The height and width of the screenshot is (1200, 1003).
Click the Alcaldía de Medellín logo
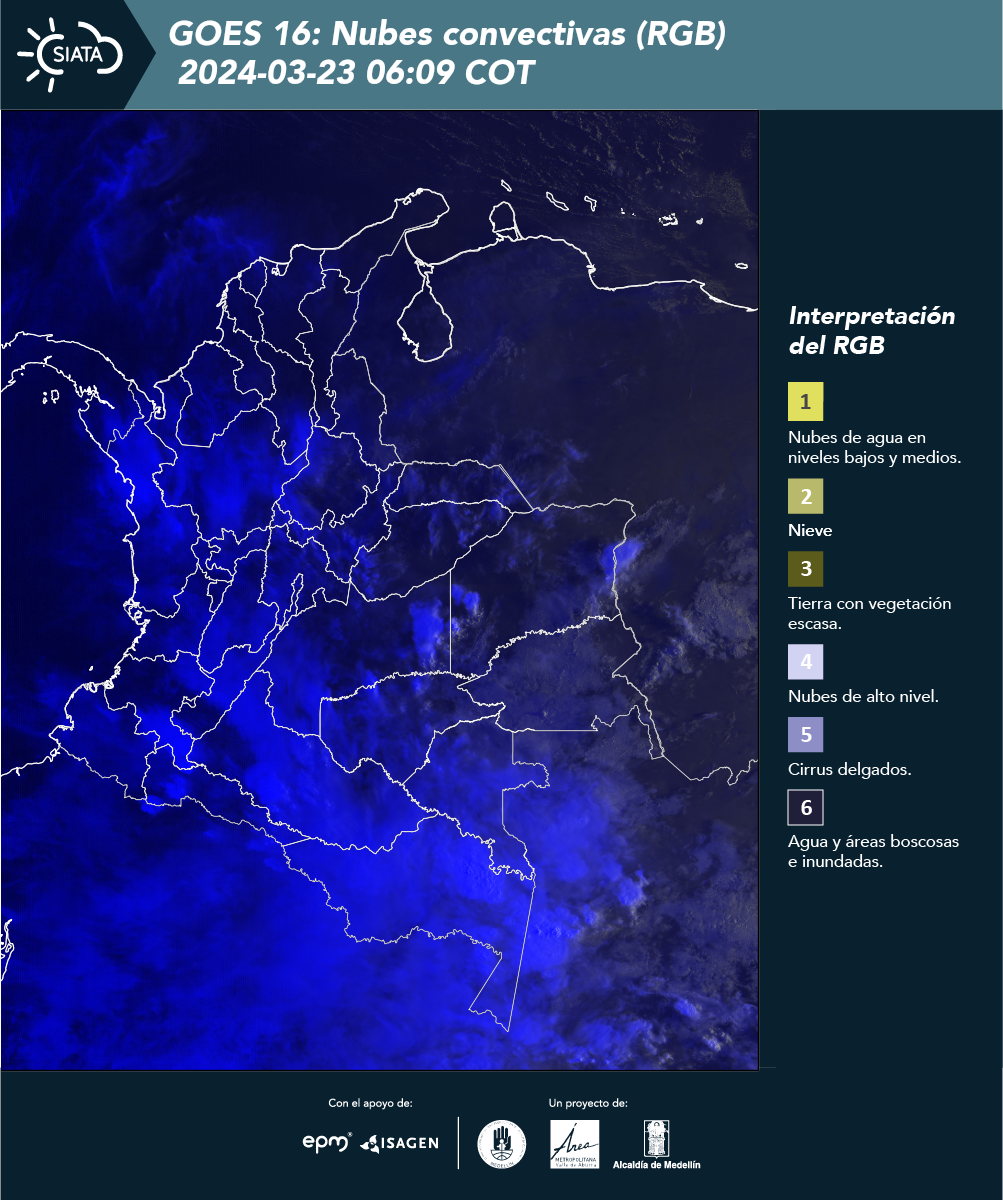[657, 1144]
